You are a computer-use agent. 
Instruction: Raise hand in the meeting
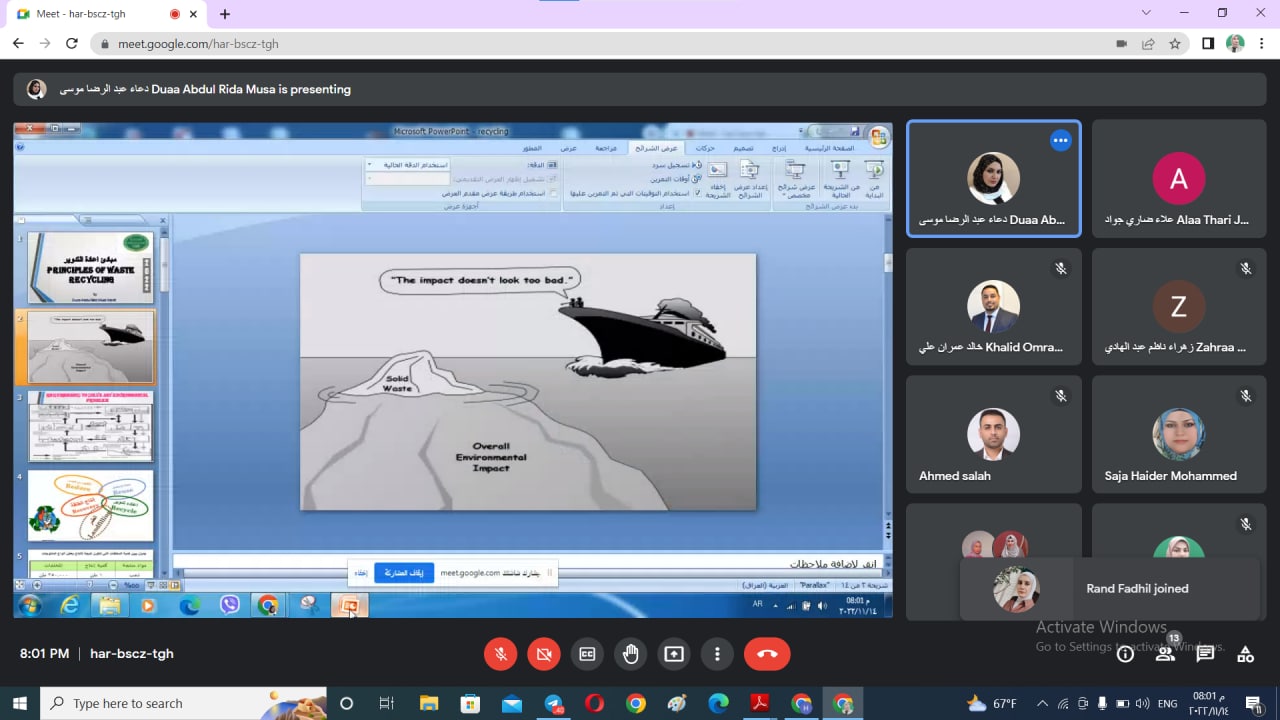(x=631, y=654)
